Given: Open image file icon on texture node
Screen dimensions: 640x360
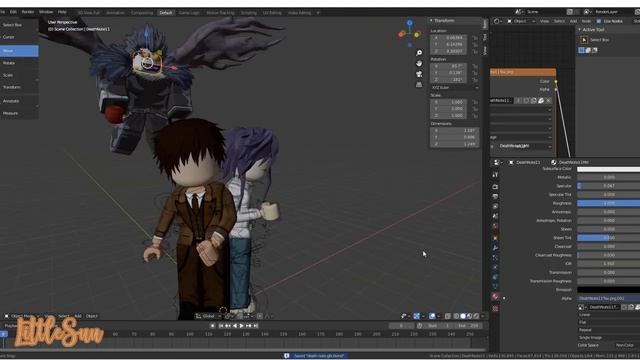Looking at the screenshot, I should tap(541, 100).
